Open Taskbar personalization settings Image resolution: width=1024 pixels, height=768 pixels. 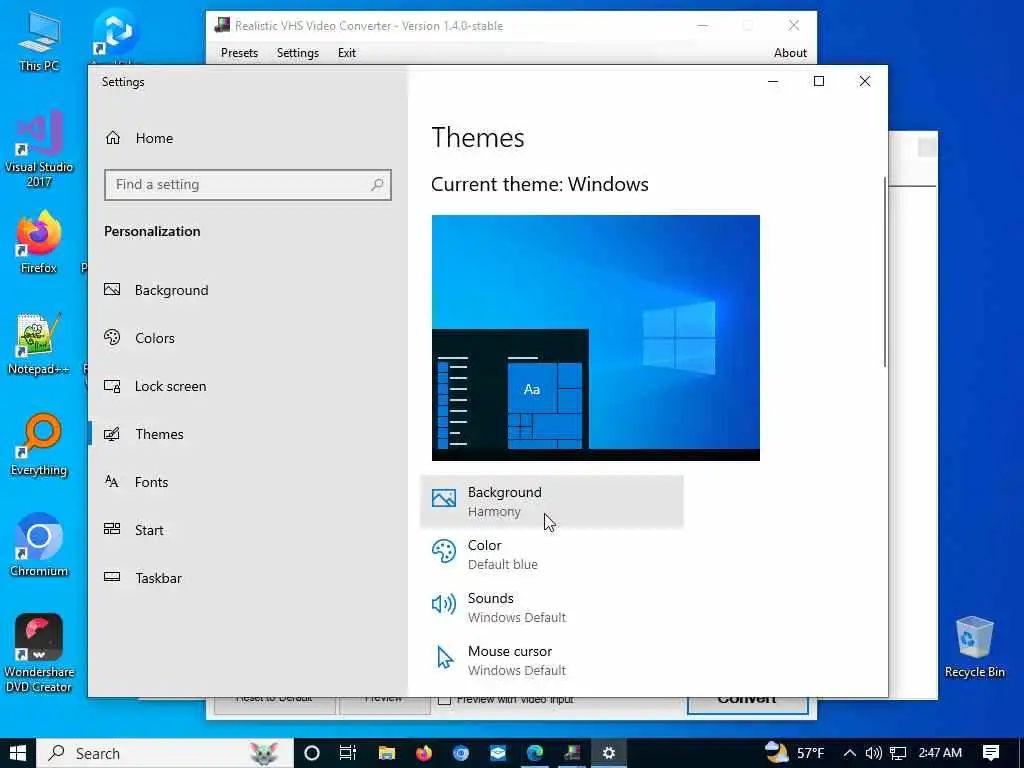click(142, 578)
